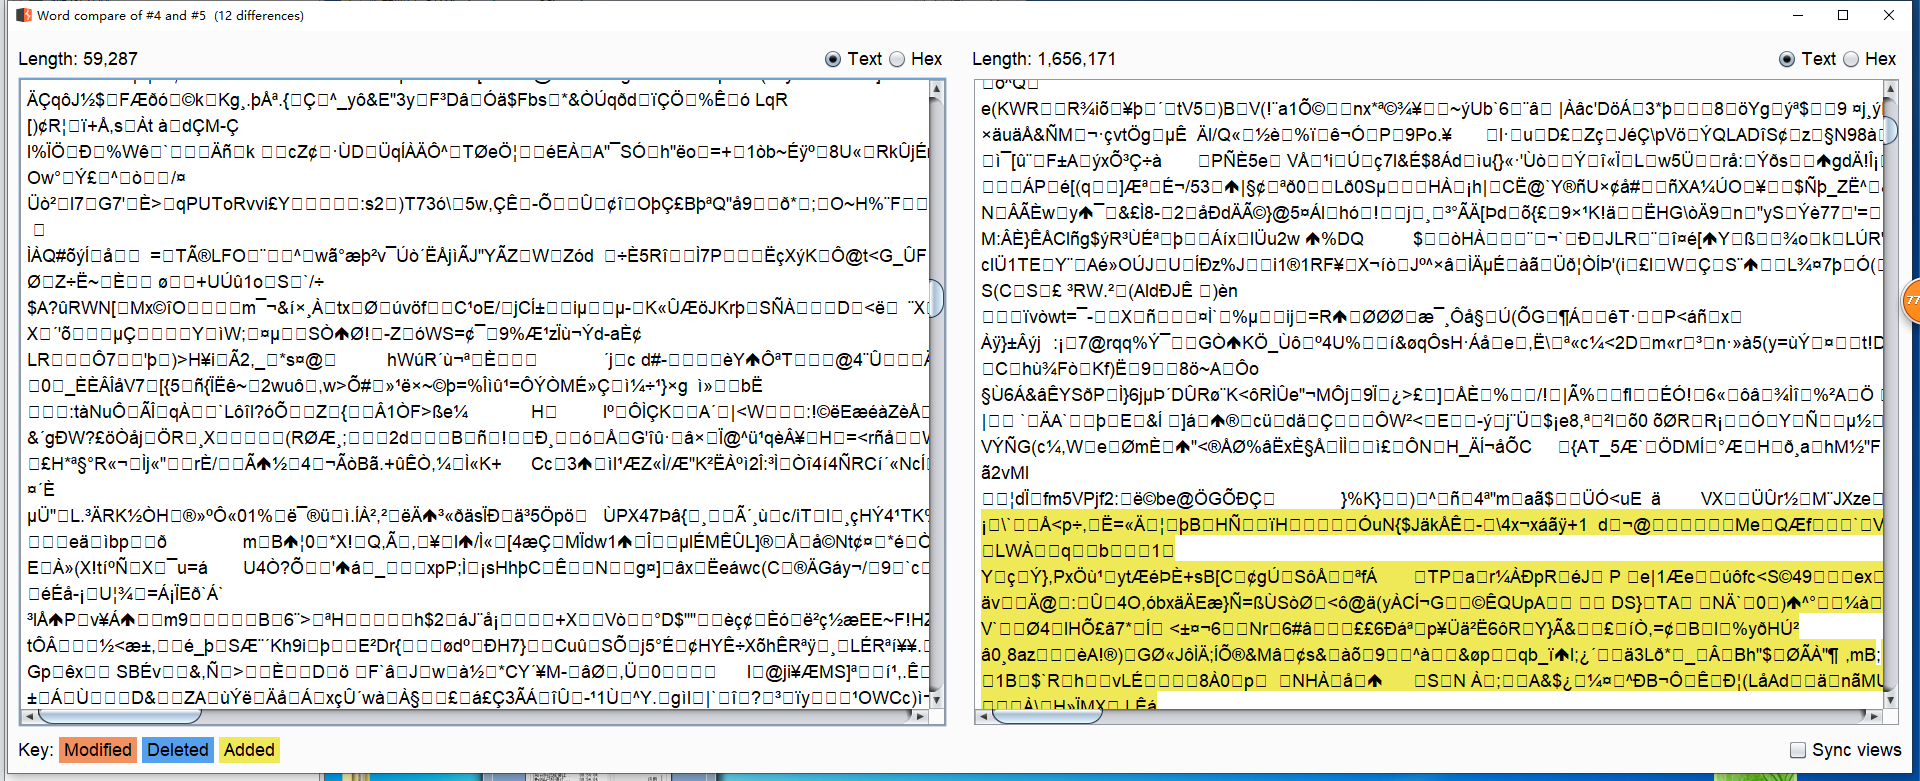Click right pane horizontal scrollbar right arrow
This screenshot has width=1920, height=781.
(1875, 716)
